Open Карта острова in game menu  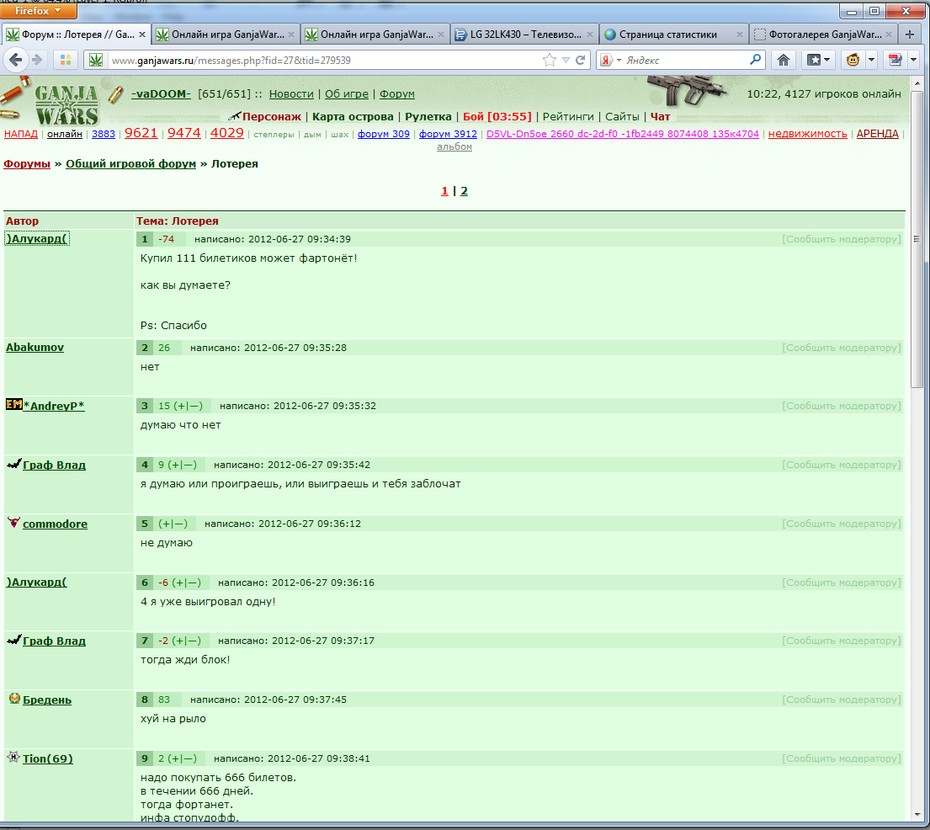353,117
